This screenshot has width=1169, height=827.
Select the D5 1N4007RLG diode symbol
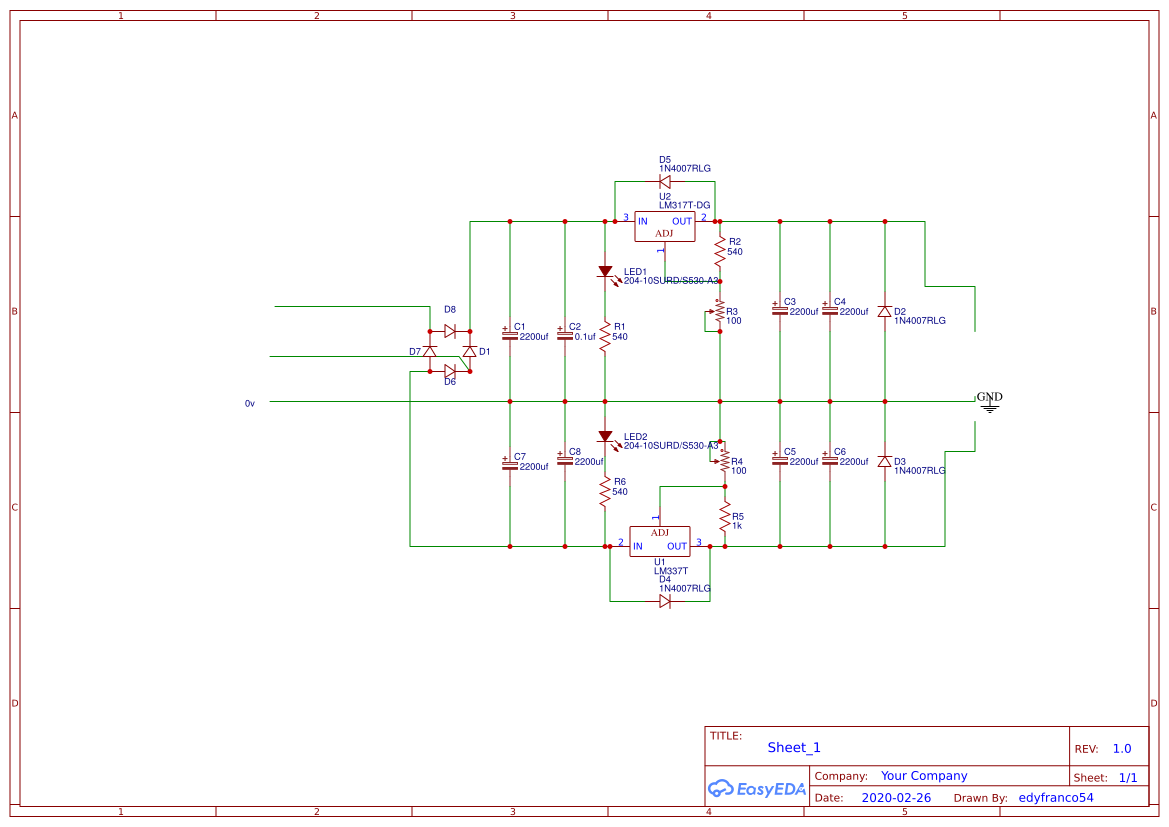tap(663, 181)
